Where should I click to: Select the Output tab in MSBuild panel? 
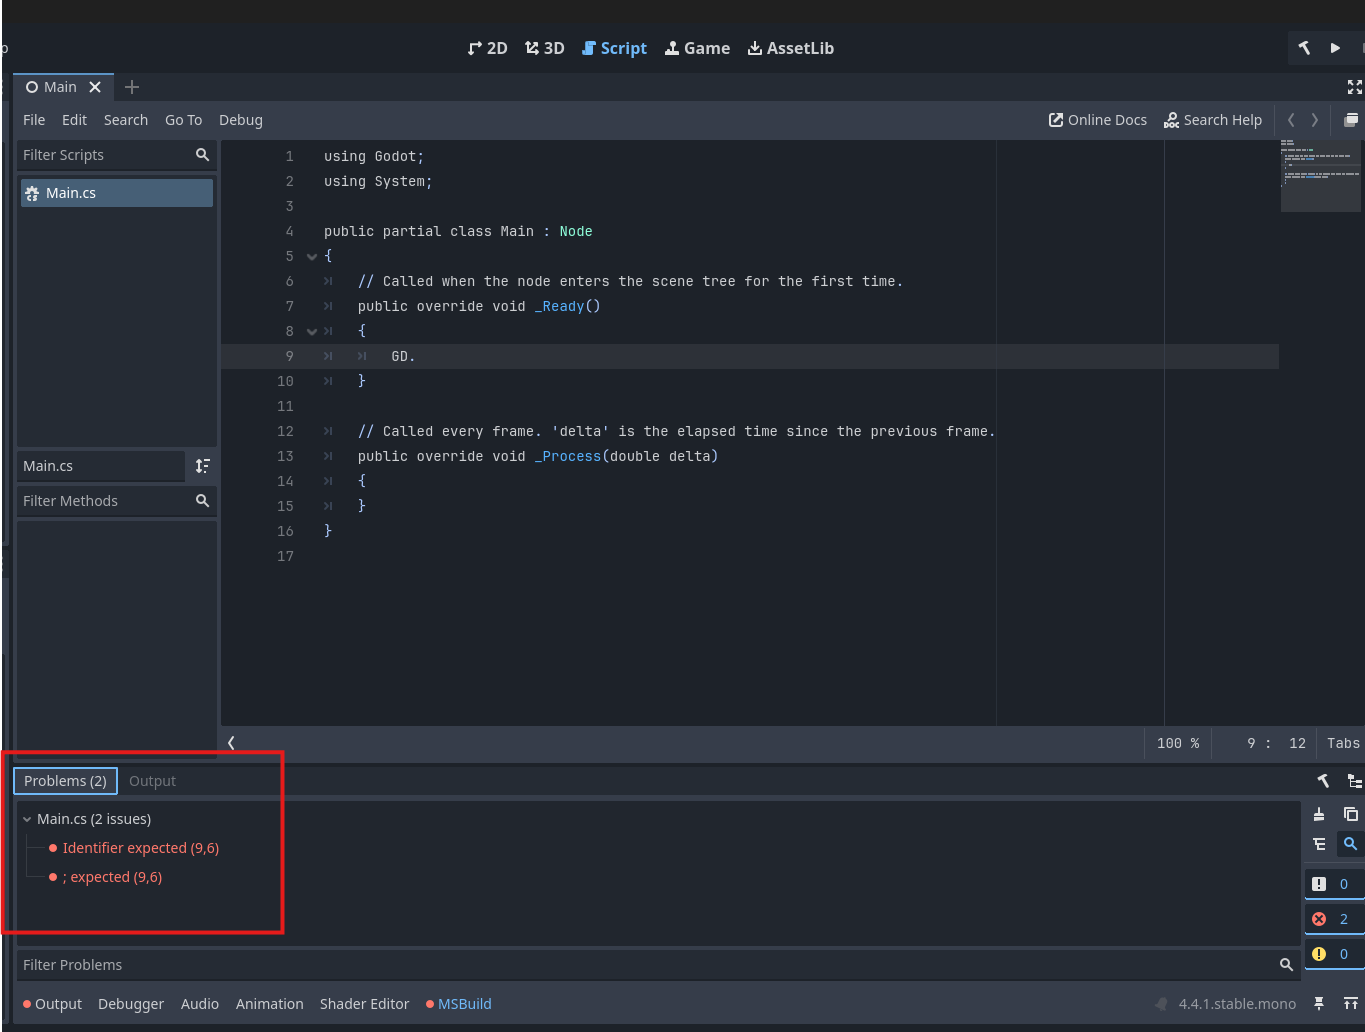[152, 781]
